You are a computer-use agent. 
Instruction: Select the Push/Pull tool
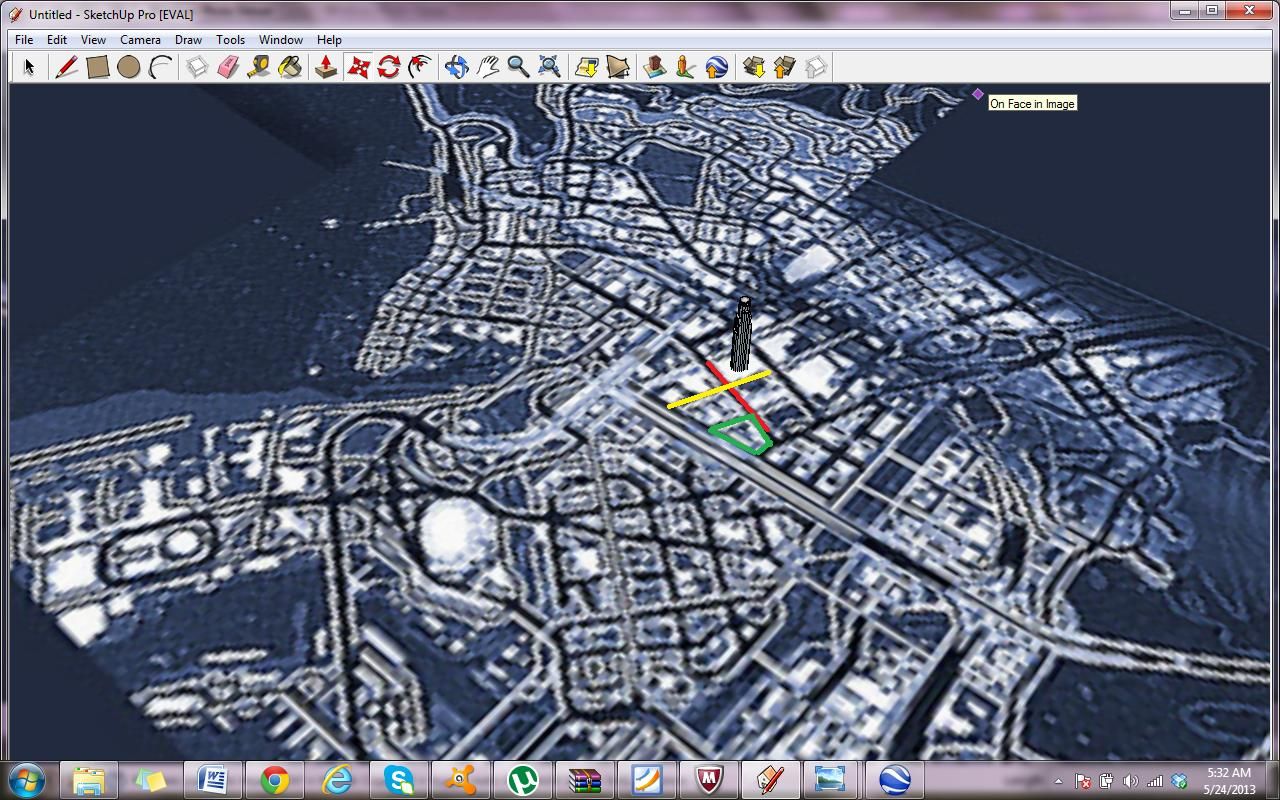pyautogui.click(x=326, y=67)
